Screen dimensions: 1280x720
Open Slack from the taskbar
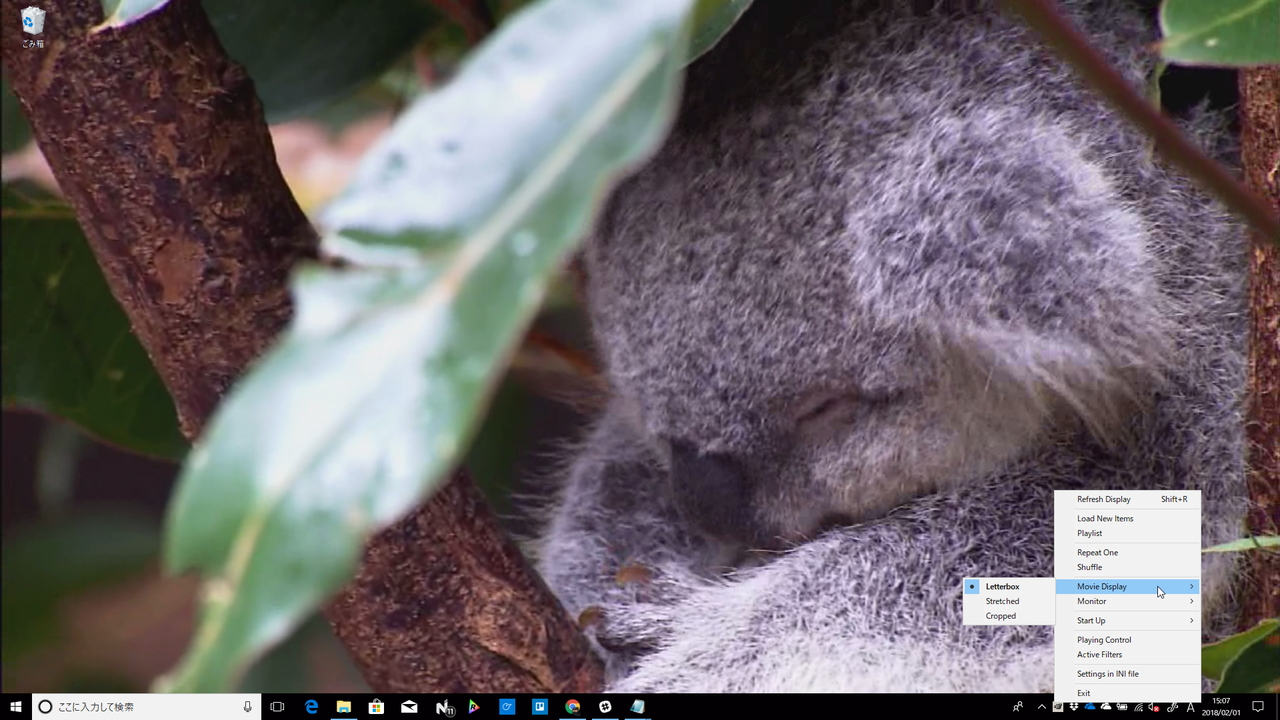605,707
